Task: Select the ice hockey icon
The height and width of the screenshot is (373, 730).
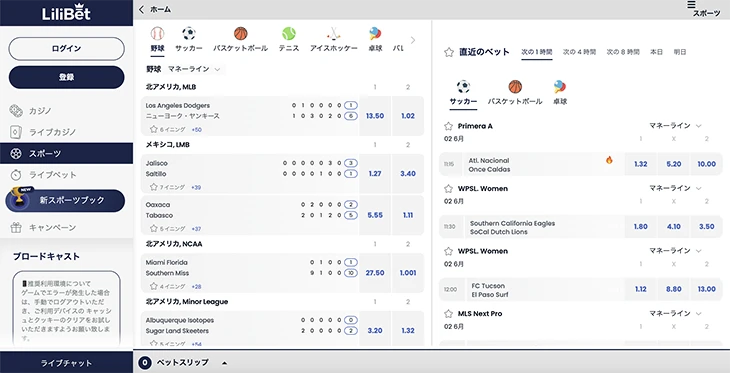Action: [x=333, y=34]
